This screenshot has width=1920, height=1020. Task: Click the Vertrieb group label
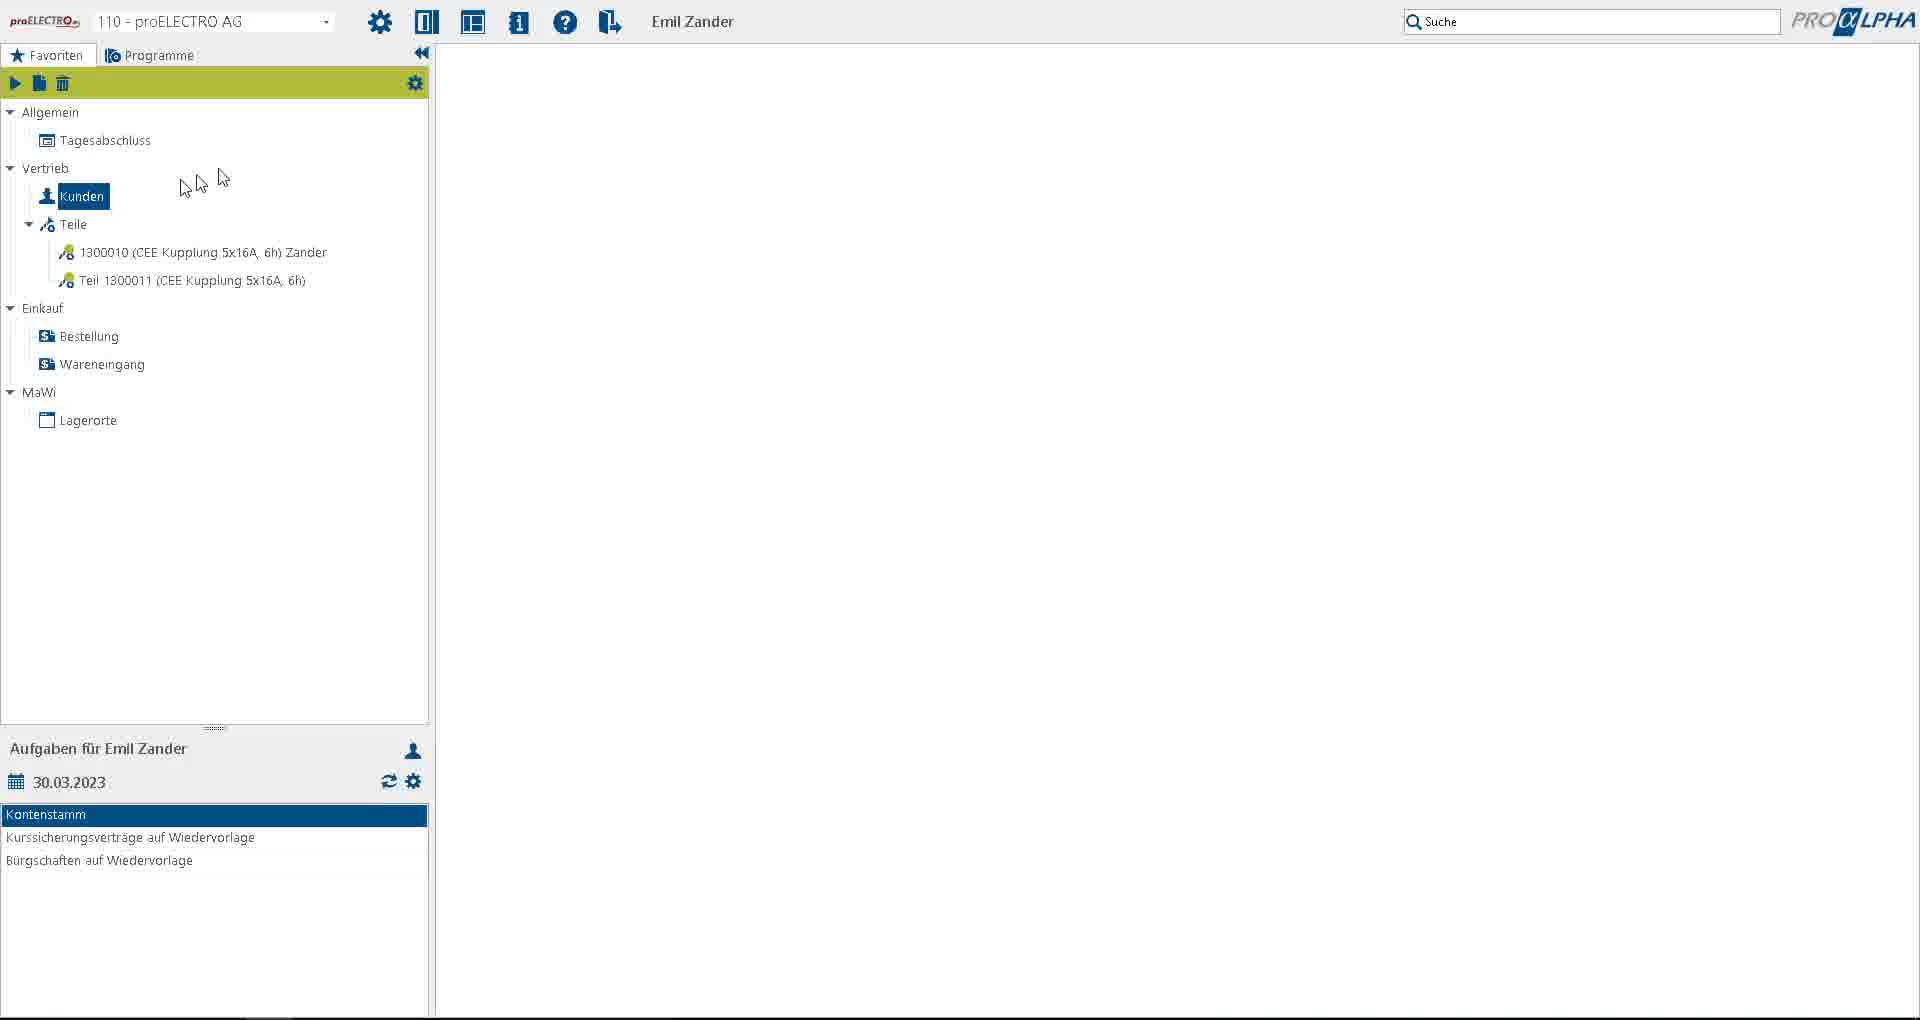click(45, 168)
